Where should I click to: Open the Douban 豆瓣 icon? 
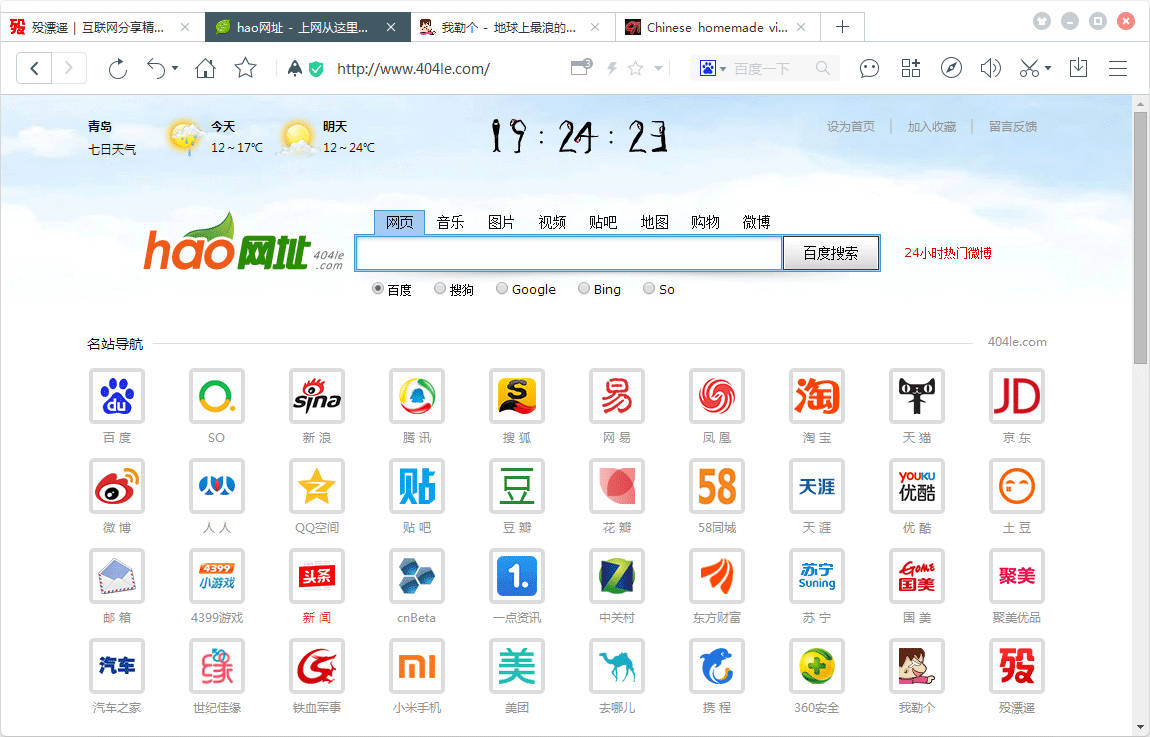coord(516,486)
